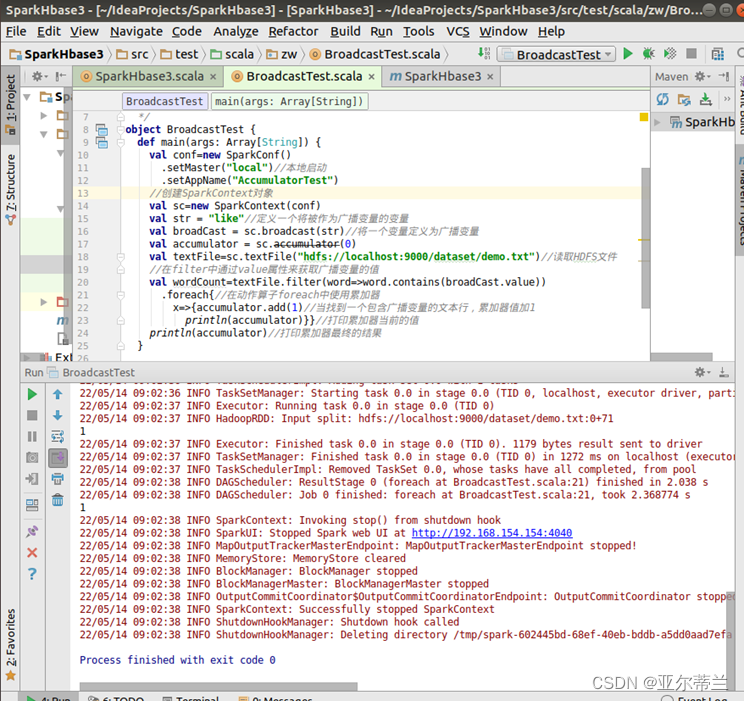744x701 pixels.
Task: Collapse the project tool window icon
Action: pos(61,76)
